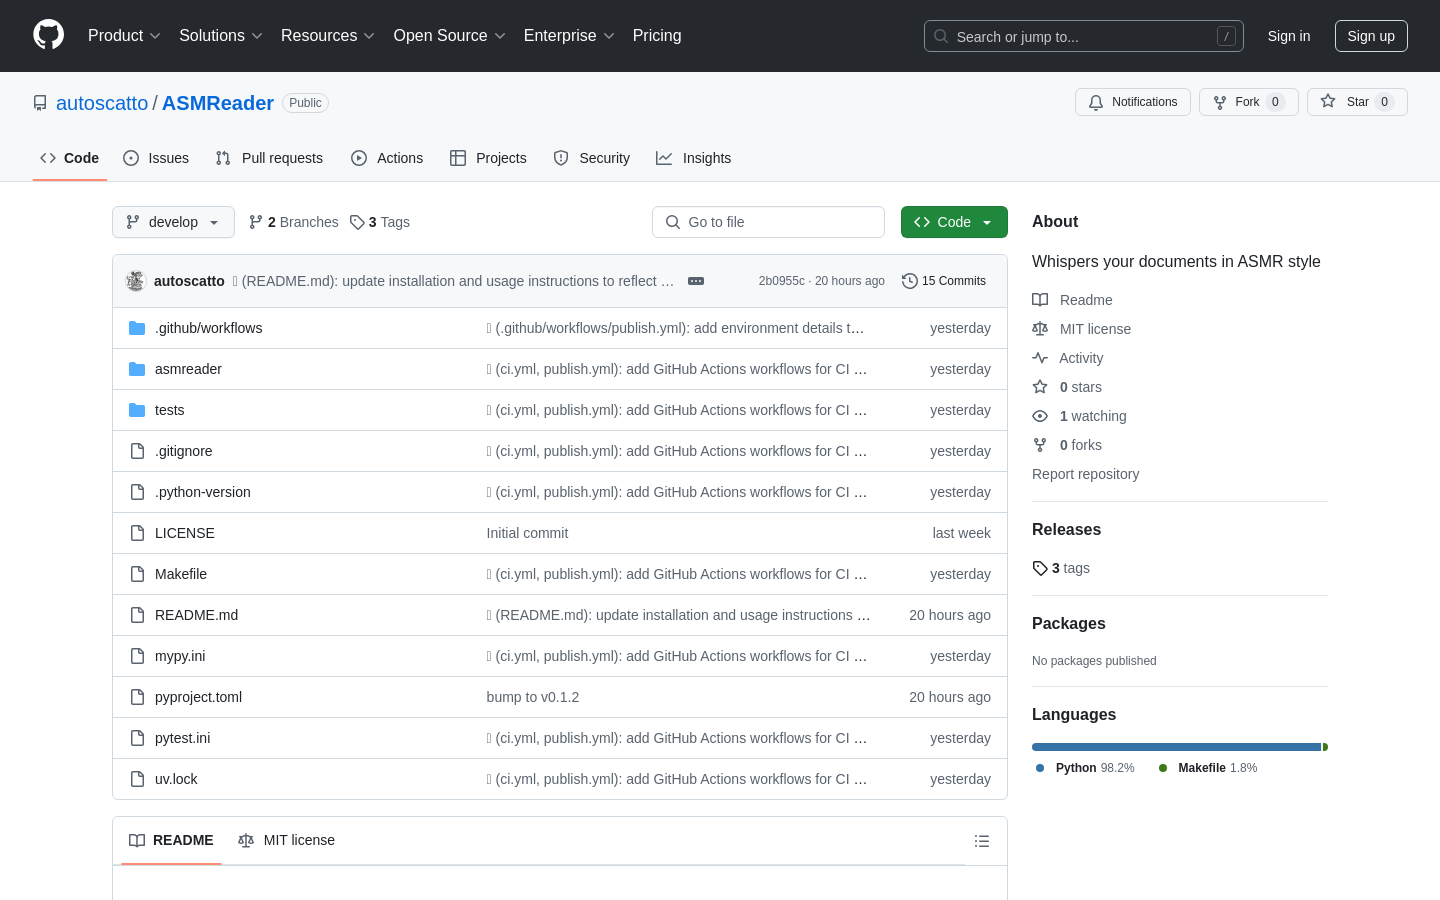Image resolution: width=1440 pixels, height=900 pixels.
Task: Fork the ASMReader repository
Action: [x=1248, y=102]
